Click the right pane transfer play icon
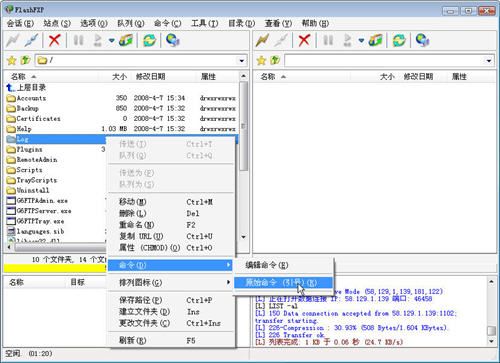This screenshot has width=500, height=363. (347, 40)
